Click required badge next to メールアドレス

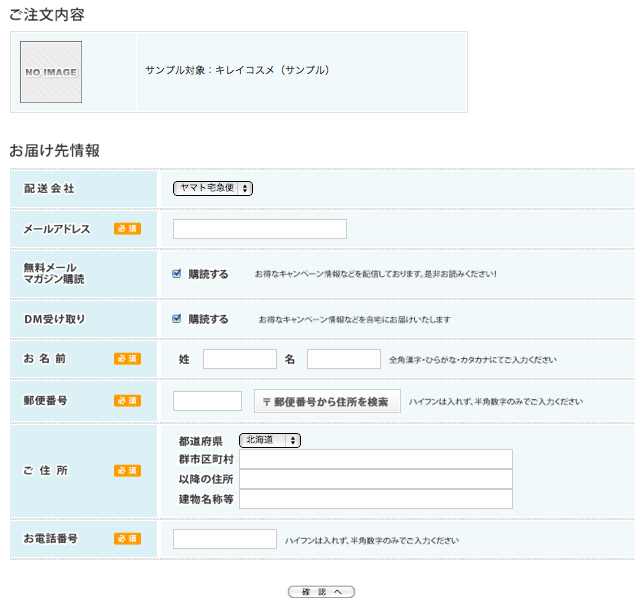127,229
